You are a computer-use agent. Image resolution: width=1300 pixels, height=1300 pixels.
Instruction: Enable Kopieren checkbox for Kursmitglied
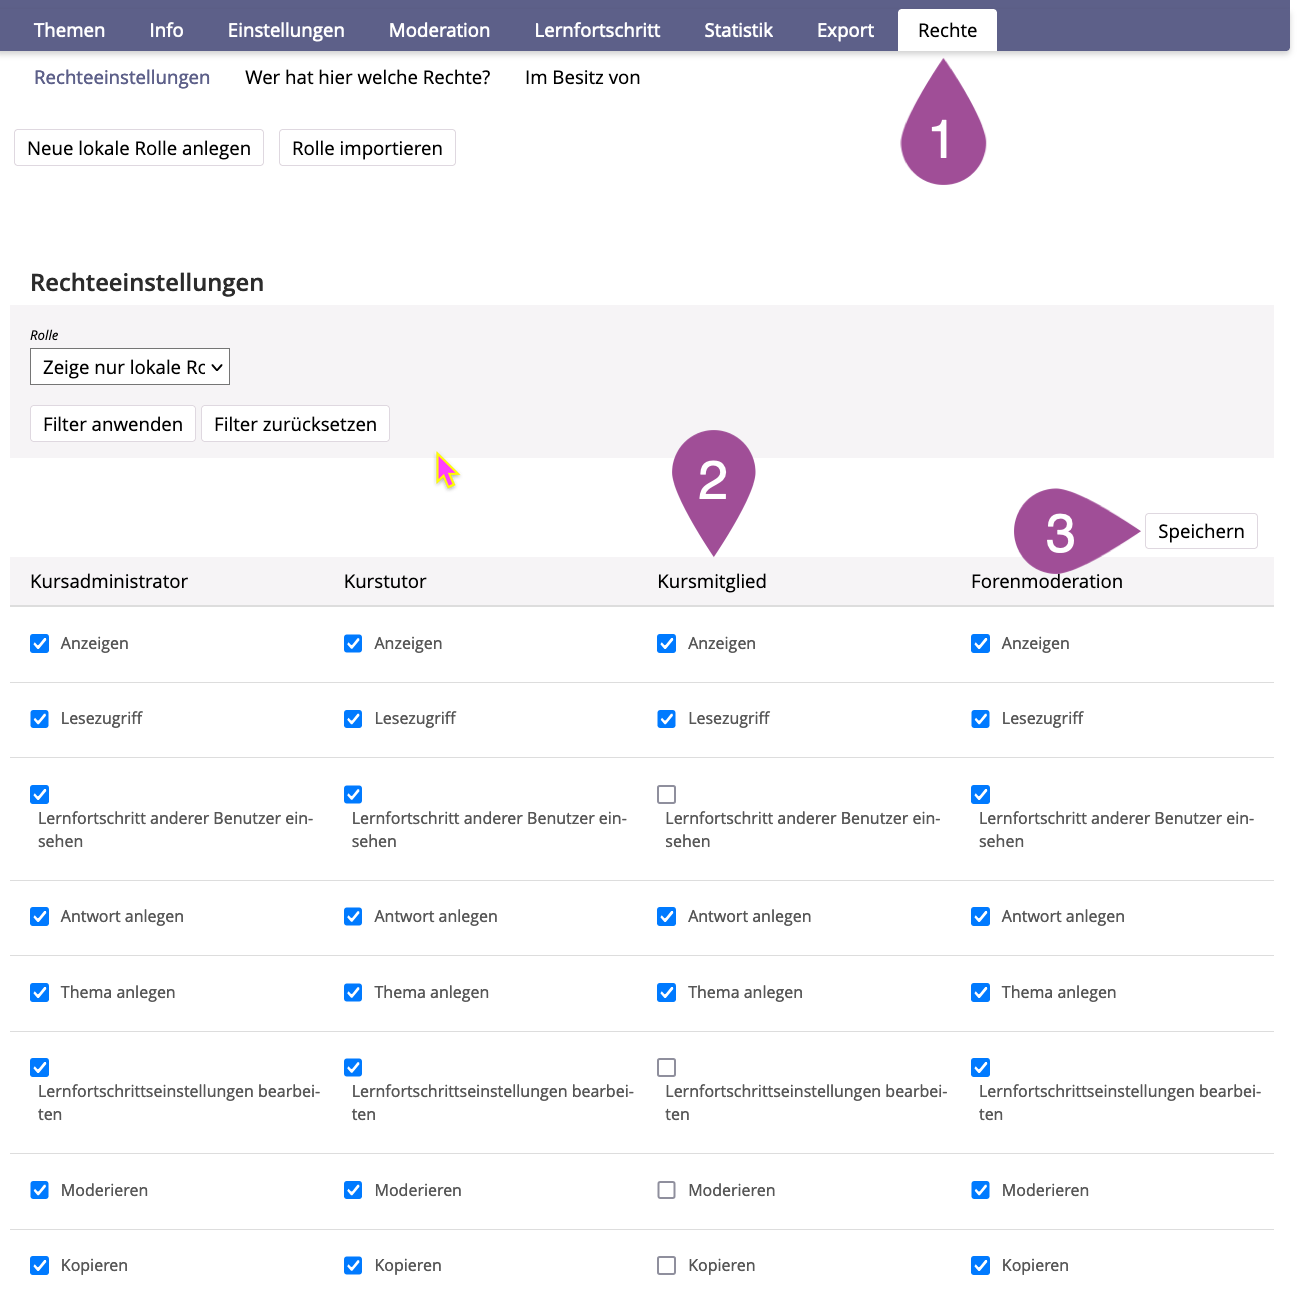pyautogui.click(x=667, y=1265)
